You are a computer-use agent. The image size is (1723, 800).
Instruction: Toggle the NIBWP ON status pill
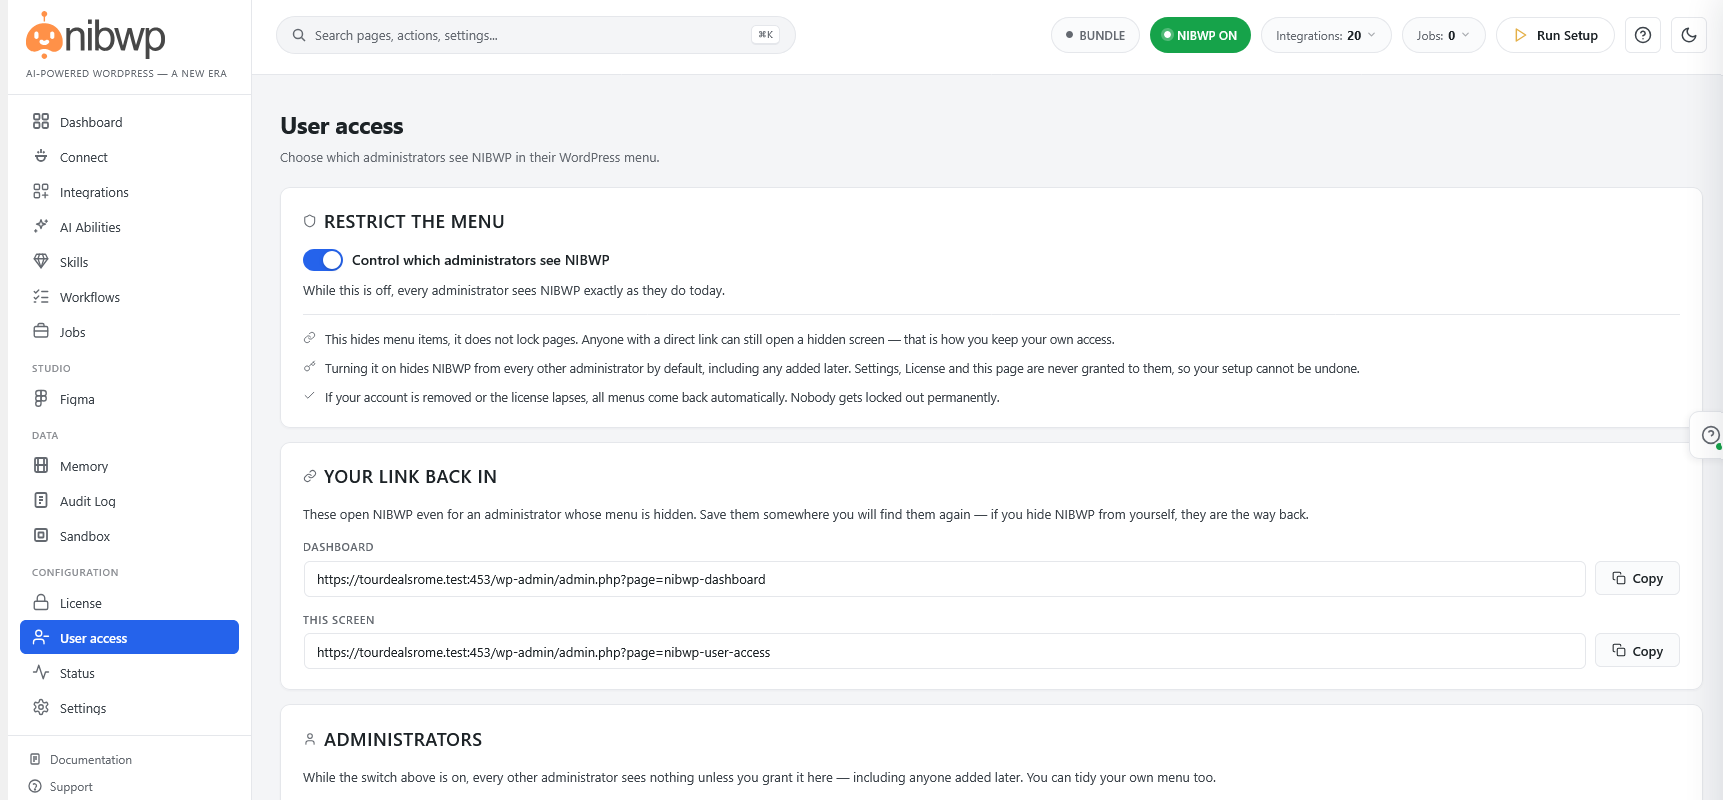pos(1200,35)
